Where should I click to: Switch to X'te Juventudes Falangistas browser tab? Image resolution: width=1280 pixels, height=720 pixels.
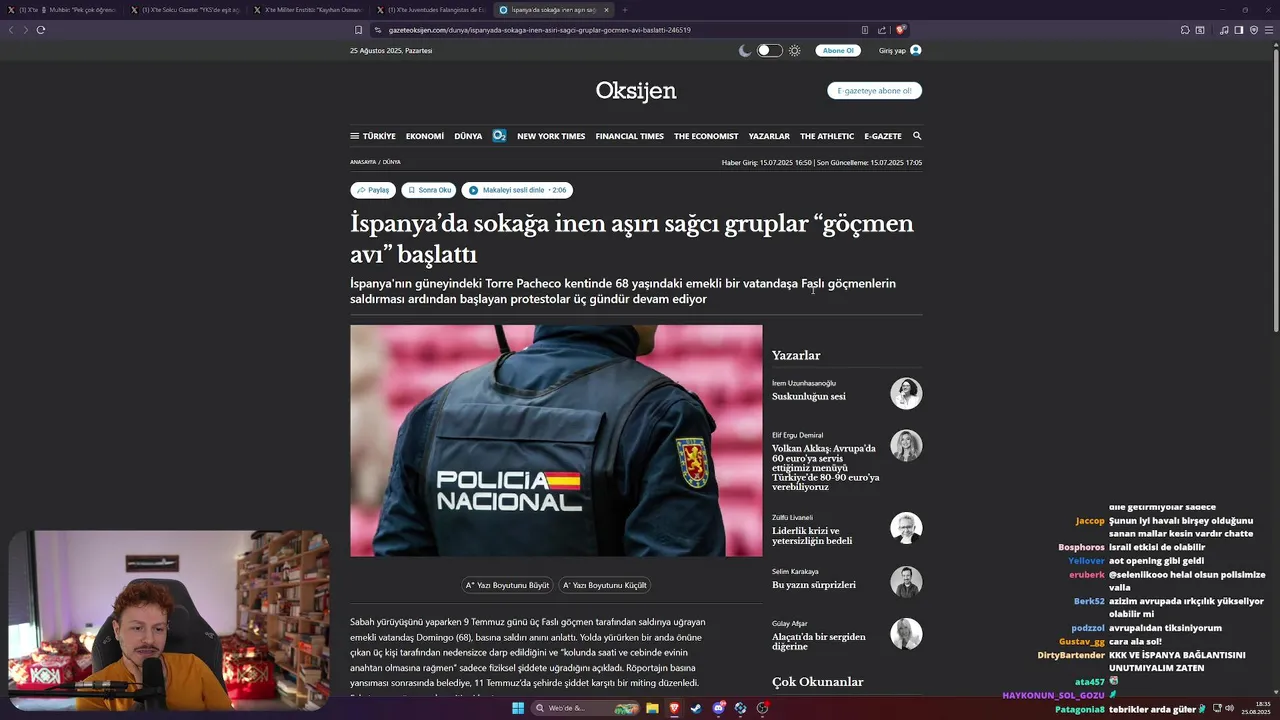[431, 10]
